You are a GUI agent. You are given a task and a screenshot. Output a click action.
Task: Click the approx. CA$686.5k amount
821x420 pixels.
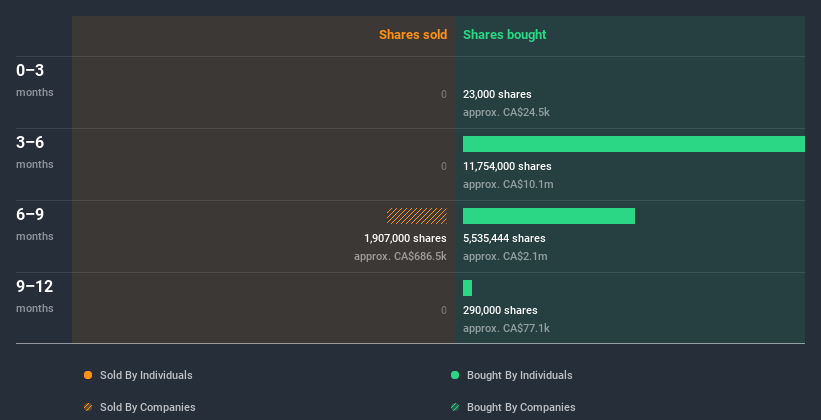[400, 256]
